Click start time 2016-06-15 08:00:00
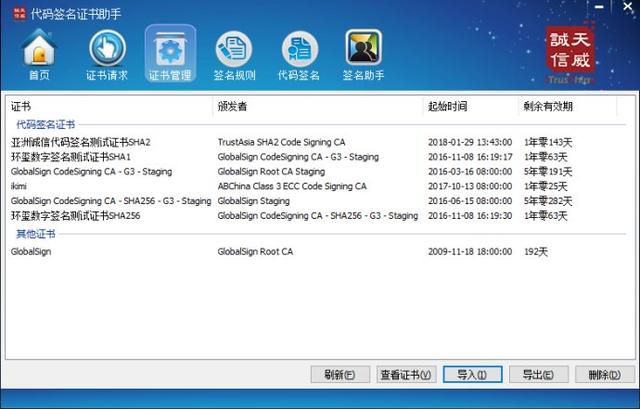The image size is (640, 409). coord(470,201)
